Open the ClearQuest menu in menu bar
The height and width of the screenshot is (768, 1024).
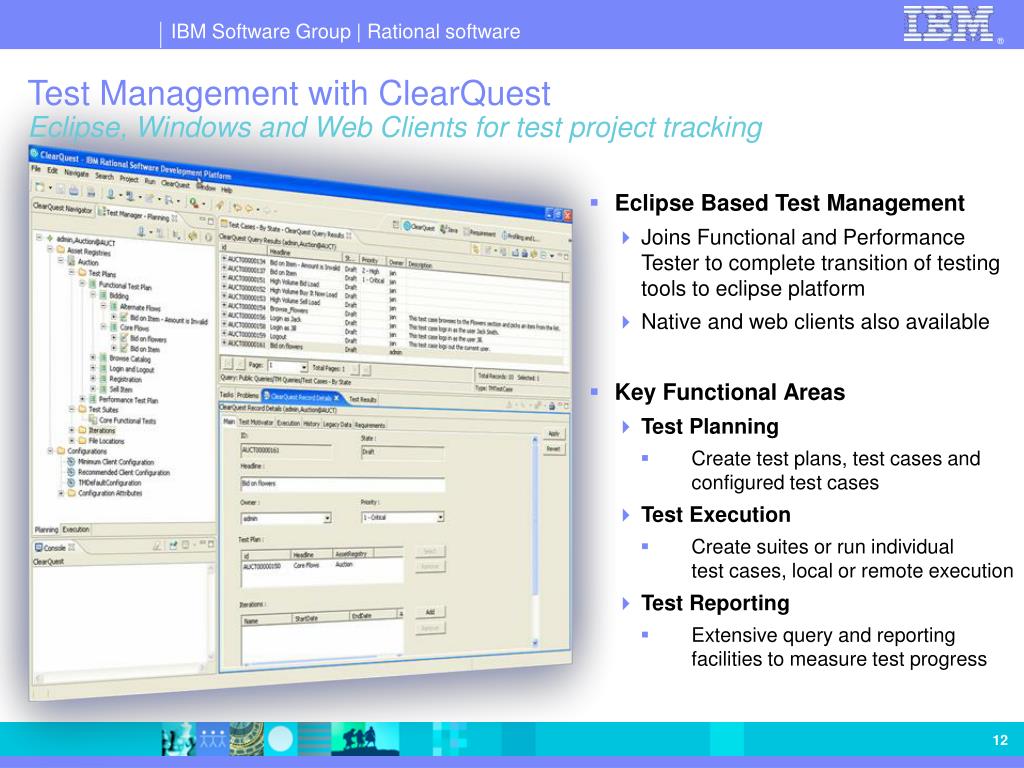pos(175,184)
